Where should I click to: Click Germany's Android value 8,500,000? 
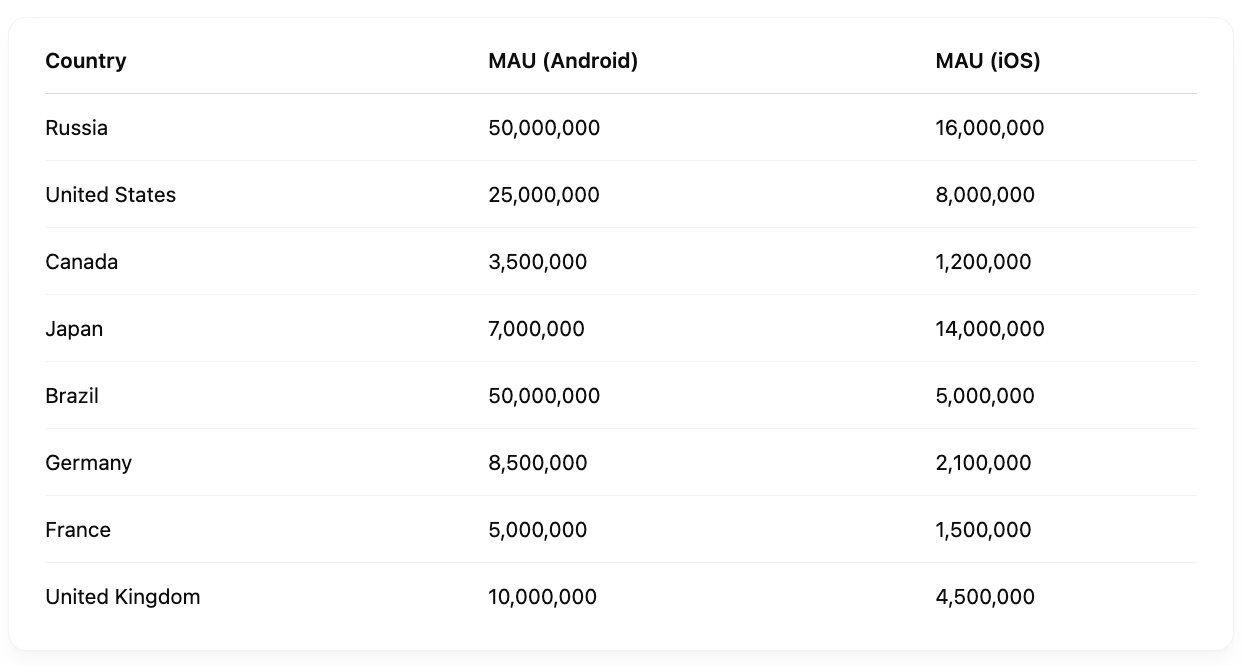pyautogui.click(x=538, y=463)
